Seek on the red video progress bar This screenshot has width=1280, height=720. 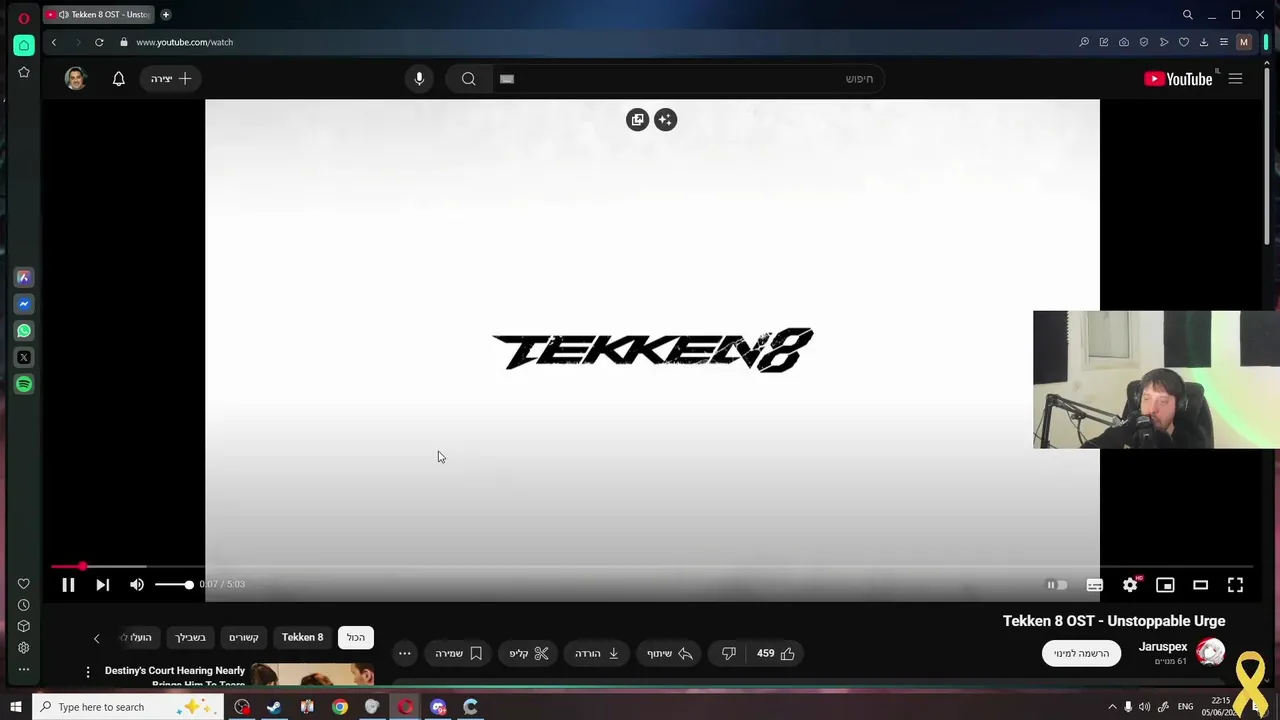(650, 567)
